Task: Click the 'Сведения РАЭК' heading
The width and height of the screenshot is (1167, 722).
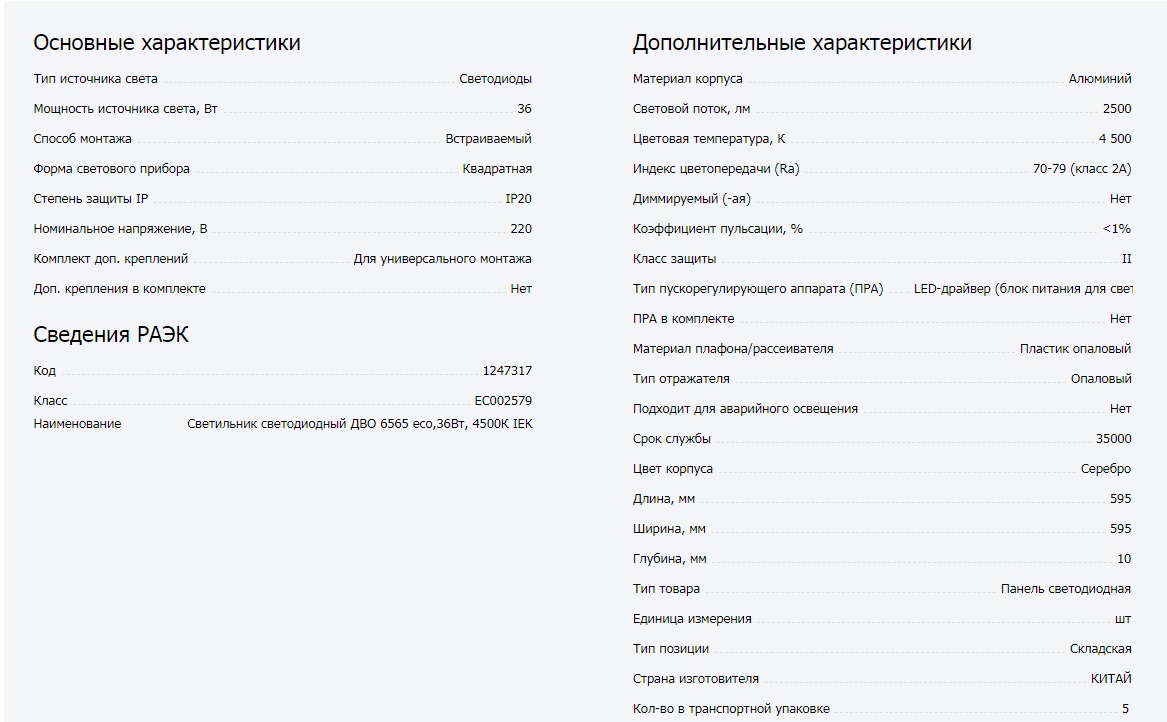Action: [111, 334]
